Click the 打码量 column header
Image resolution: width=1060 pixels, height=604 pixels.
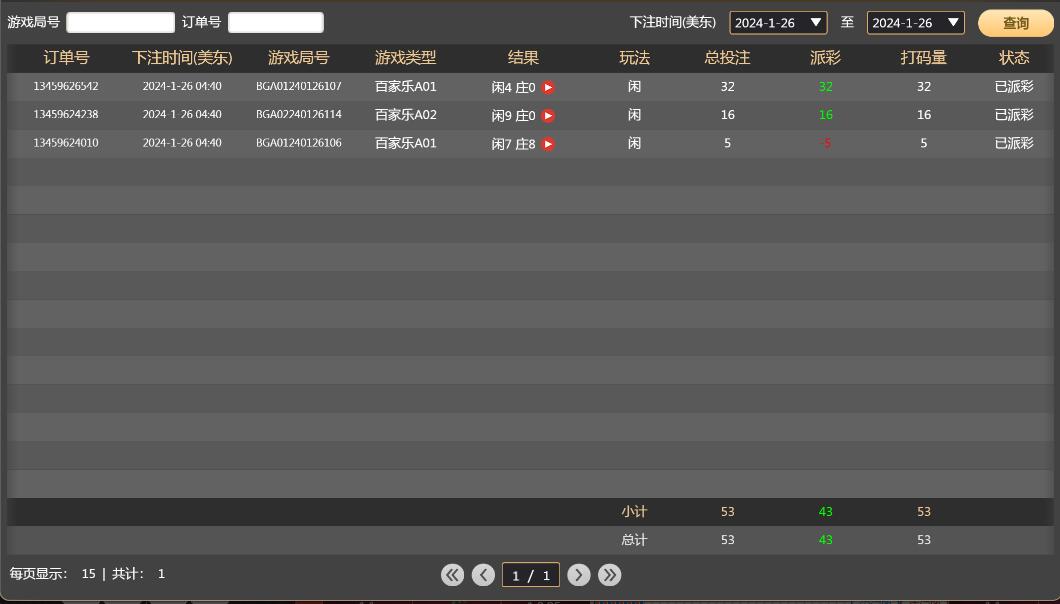click(x=923, y=58)
